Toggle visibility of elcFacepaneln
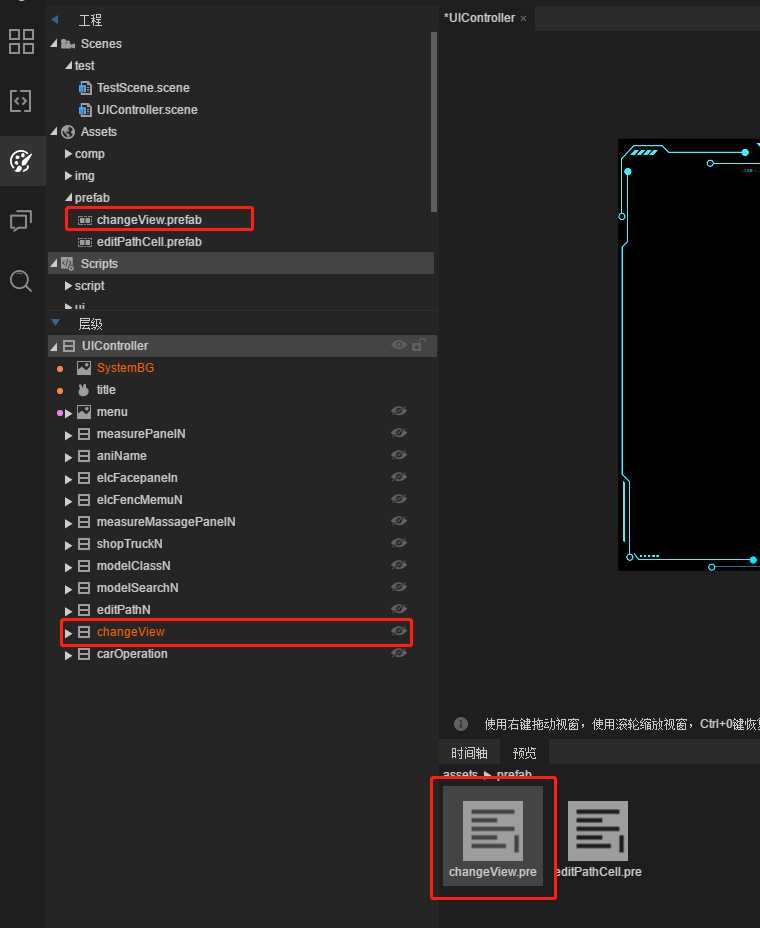The image size is (760, 928). point(399,476)
